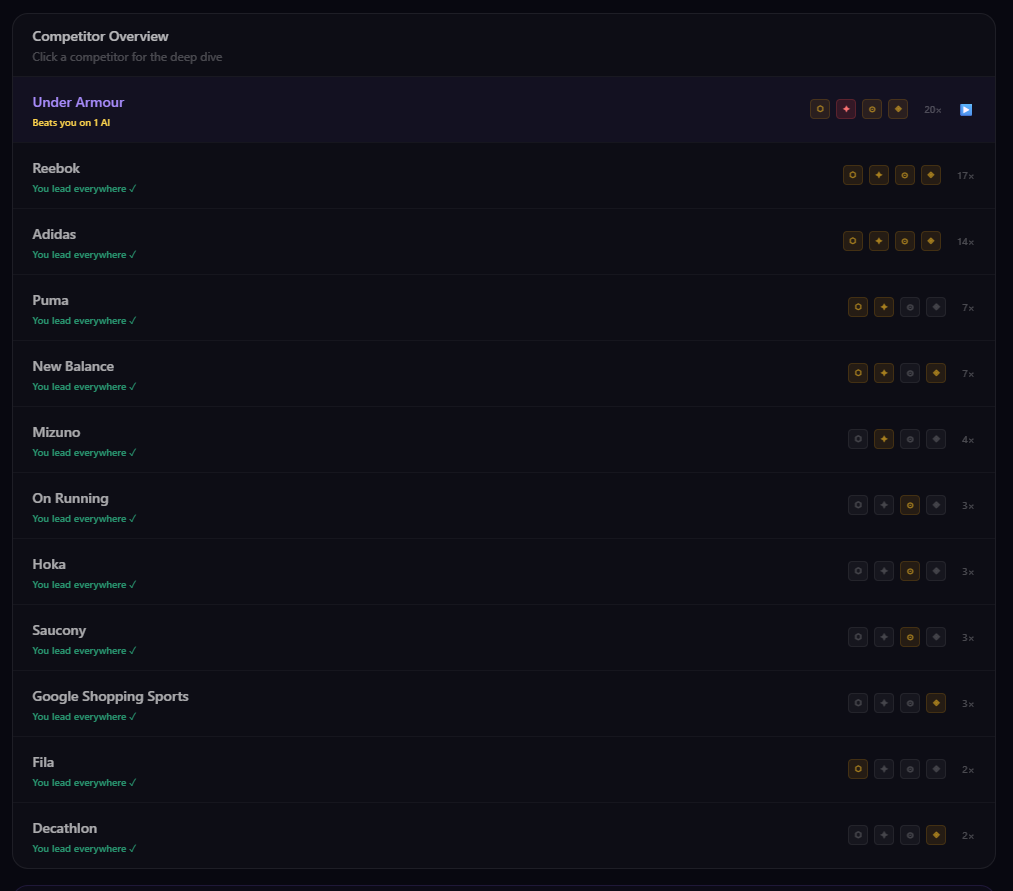
Task: Click greyed circle icon in Google Shopping Sports row
Action: click(910, 703)
